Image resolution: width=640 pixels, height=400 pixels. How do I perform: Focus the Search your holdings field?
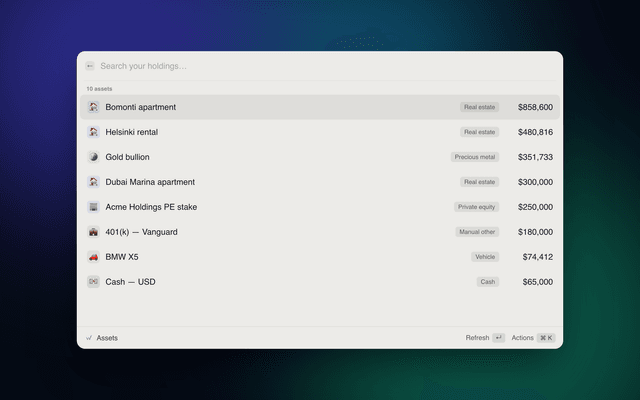point(327,66)
